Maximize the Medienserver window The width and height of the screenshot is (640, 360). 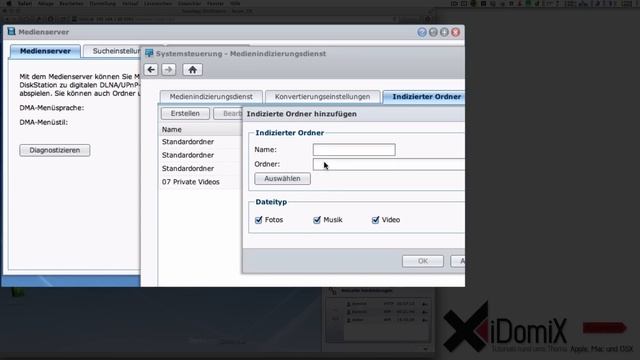point(444,32)
